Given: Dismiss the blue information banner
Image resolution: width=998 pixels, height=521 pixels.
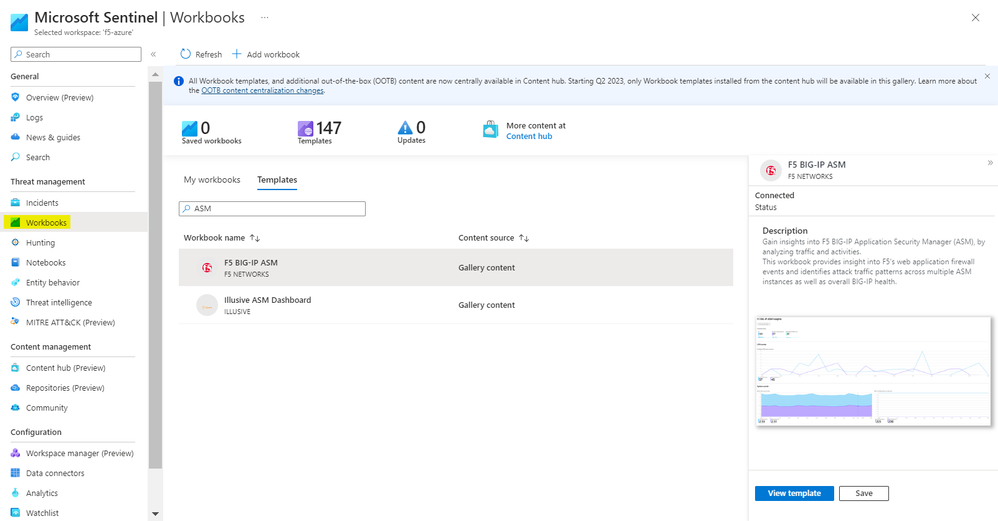Looking at the screenshot, I should click(987, 76).
